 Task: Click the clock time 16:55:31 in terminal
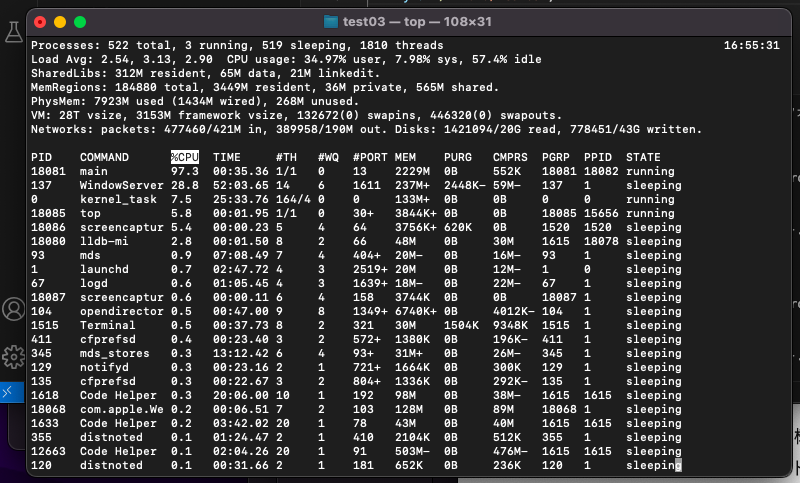pos(752,45)
